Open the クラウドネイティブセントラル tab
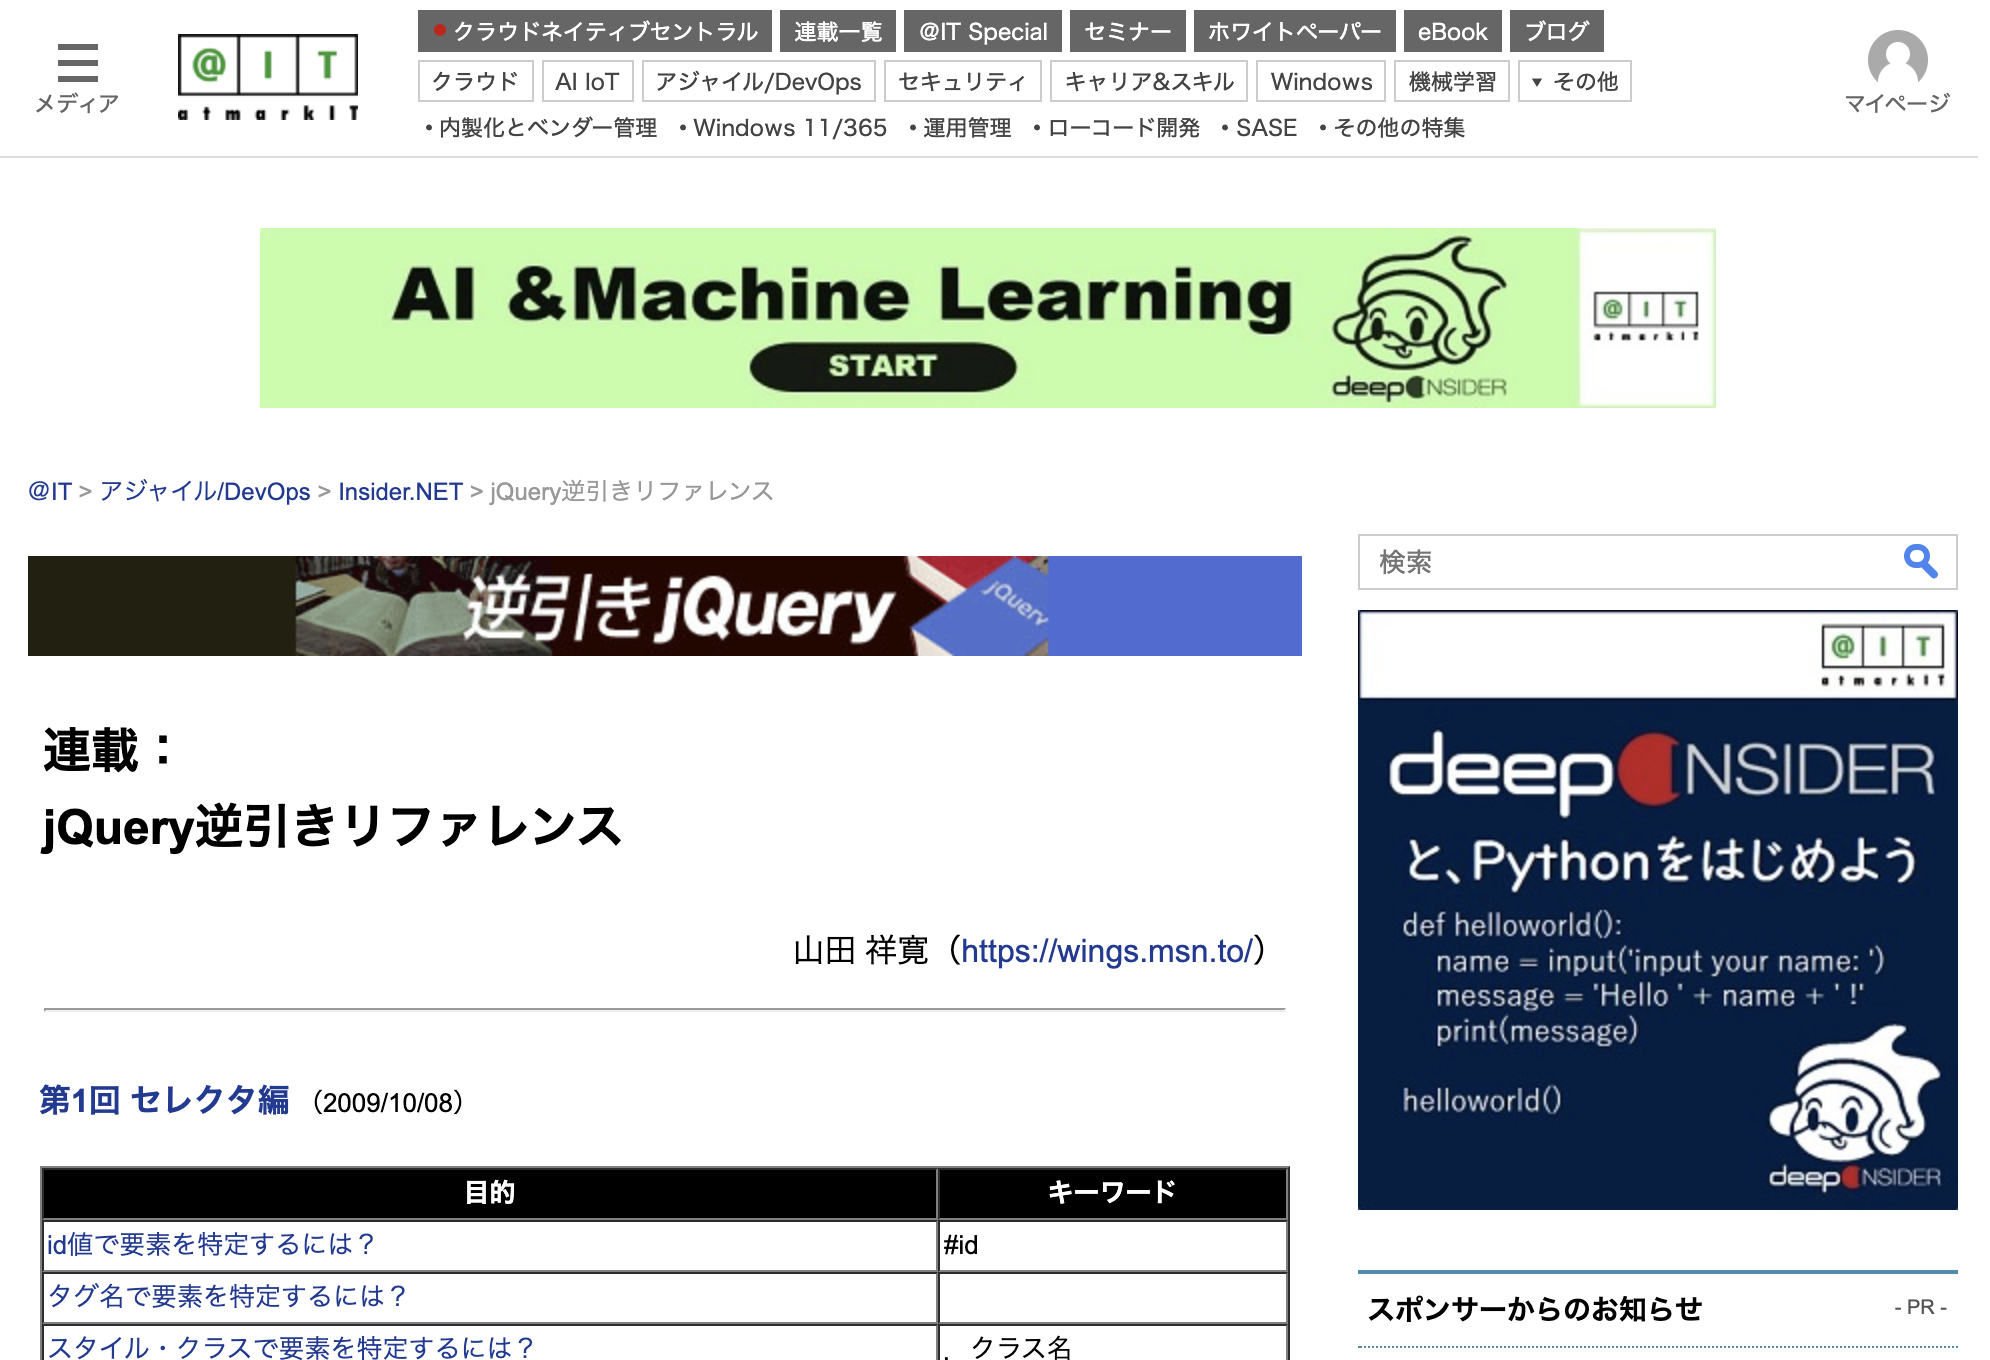Viewport: 1990px width, 1360px height. [x=595, y=32]
